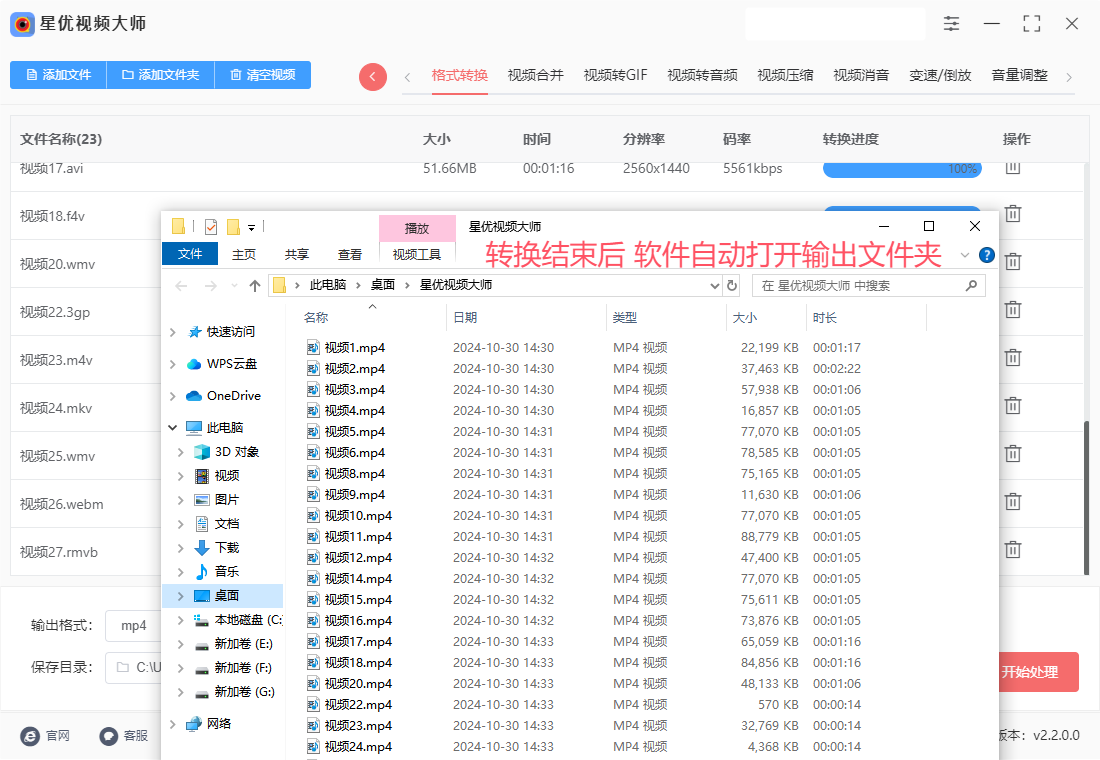Click the 保存目录 path field
The width and height of the screenshot is (1100, 760).
pyautogui.click(x=133, y=667)
